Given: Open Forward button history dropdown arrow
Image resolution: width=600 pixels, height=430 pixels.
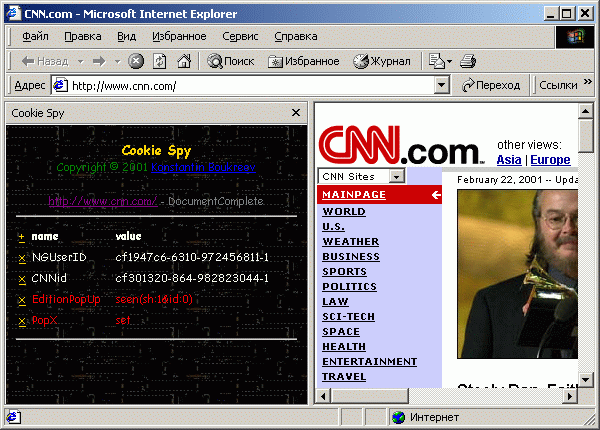Looking at the screenshot, I should (x=117, y=61).
